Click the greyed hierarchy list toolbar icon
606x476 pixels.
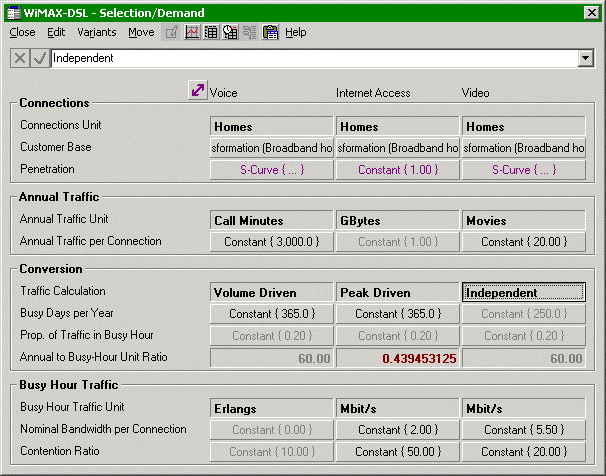pos(250,32)
